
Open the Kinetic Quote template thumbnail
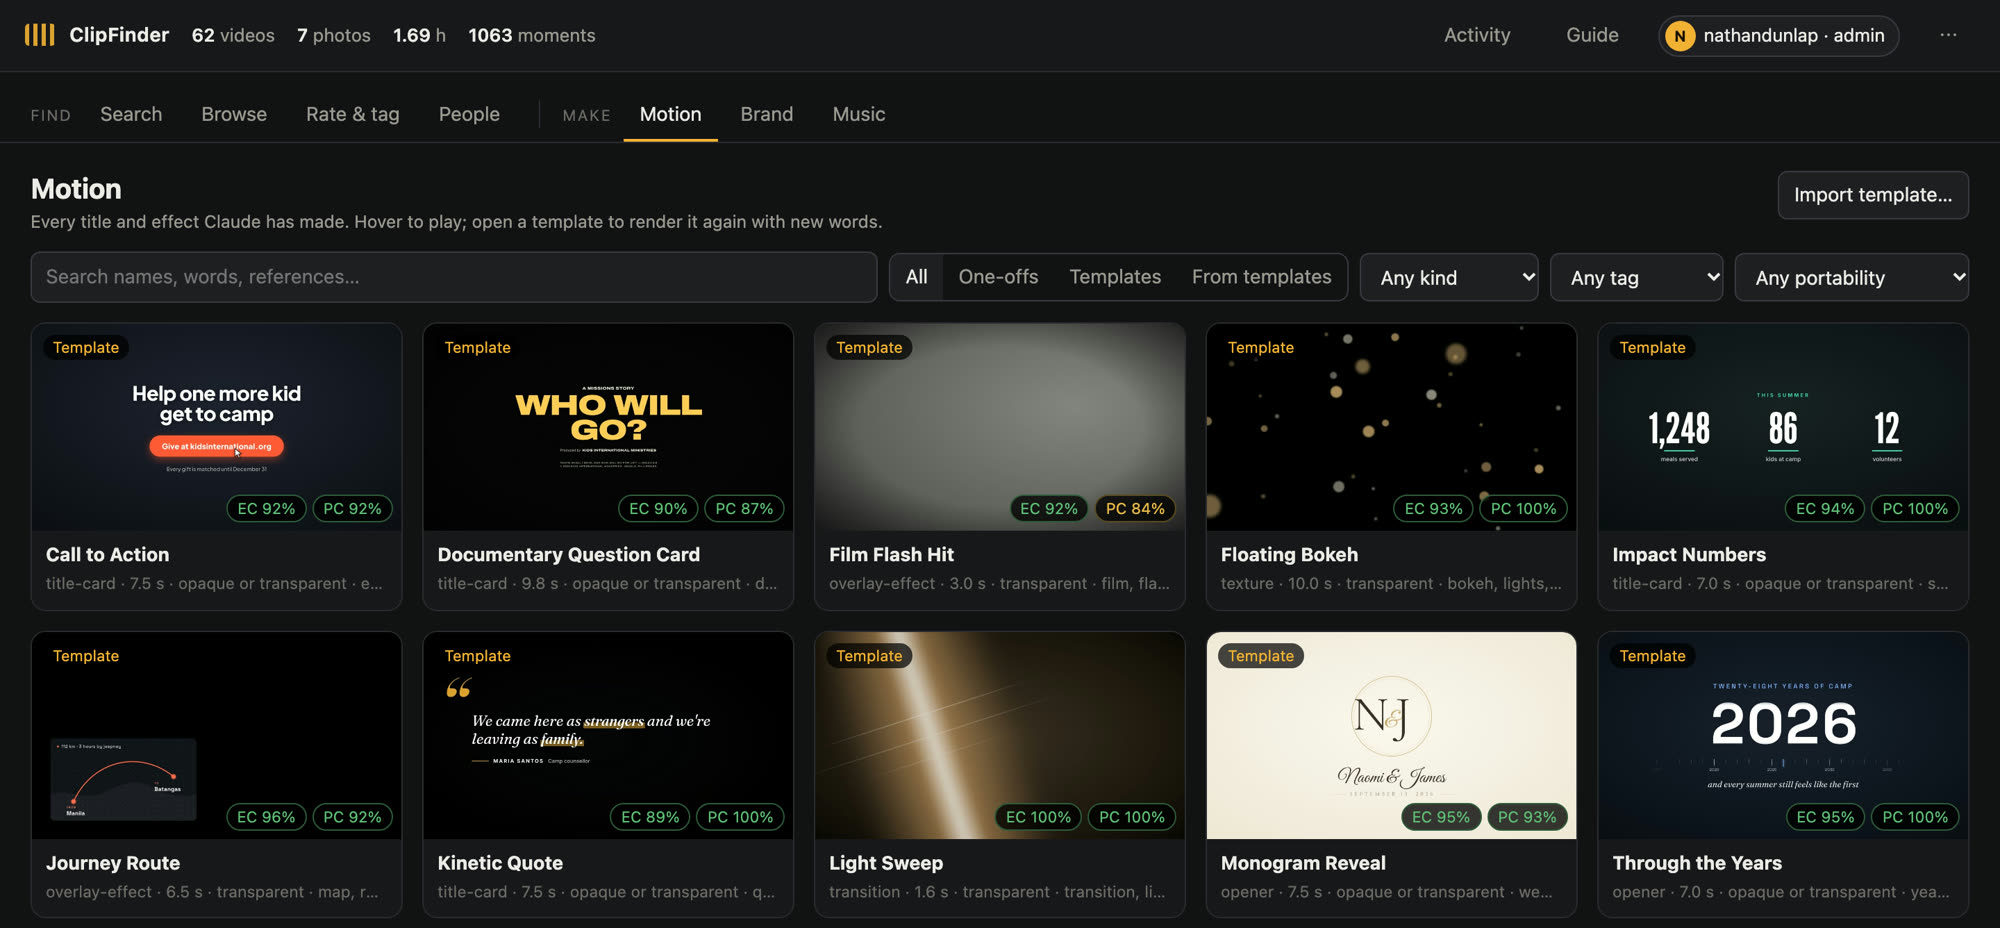608,735
